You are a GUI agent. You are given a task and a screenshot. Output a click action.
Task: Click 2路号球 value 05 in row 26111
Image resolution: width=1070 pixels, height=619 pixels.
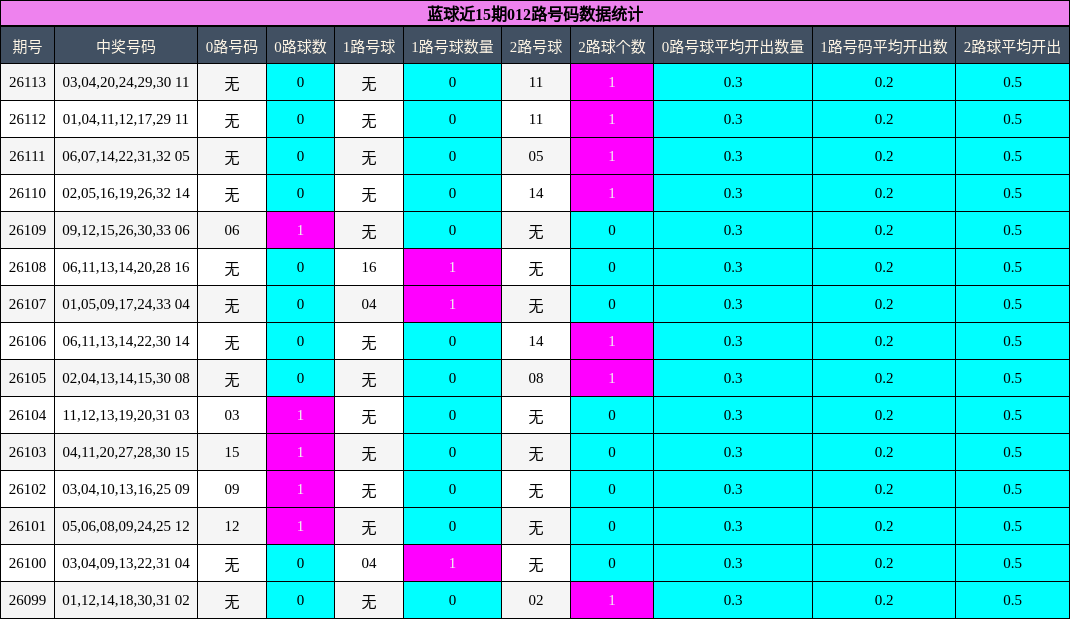[x=536, y=156]
